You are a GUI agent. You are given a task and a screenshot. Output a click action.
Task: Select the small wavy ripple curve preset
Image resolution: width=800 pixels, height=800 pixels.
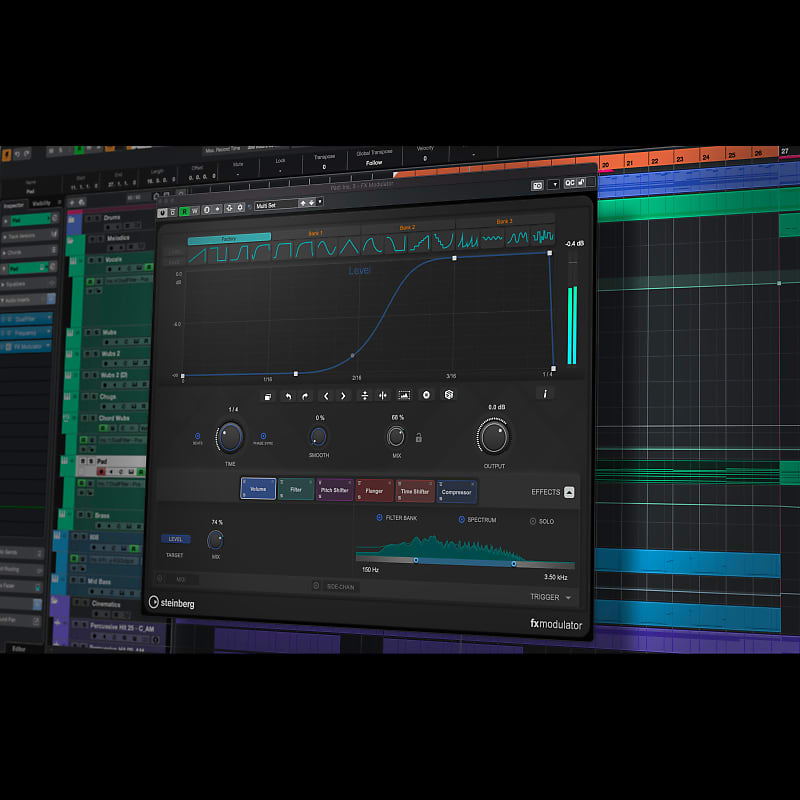click(x=492, y=239)
